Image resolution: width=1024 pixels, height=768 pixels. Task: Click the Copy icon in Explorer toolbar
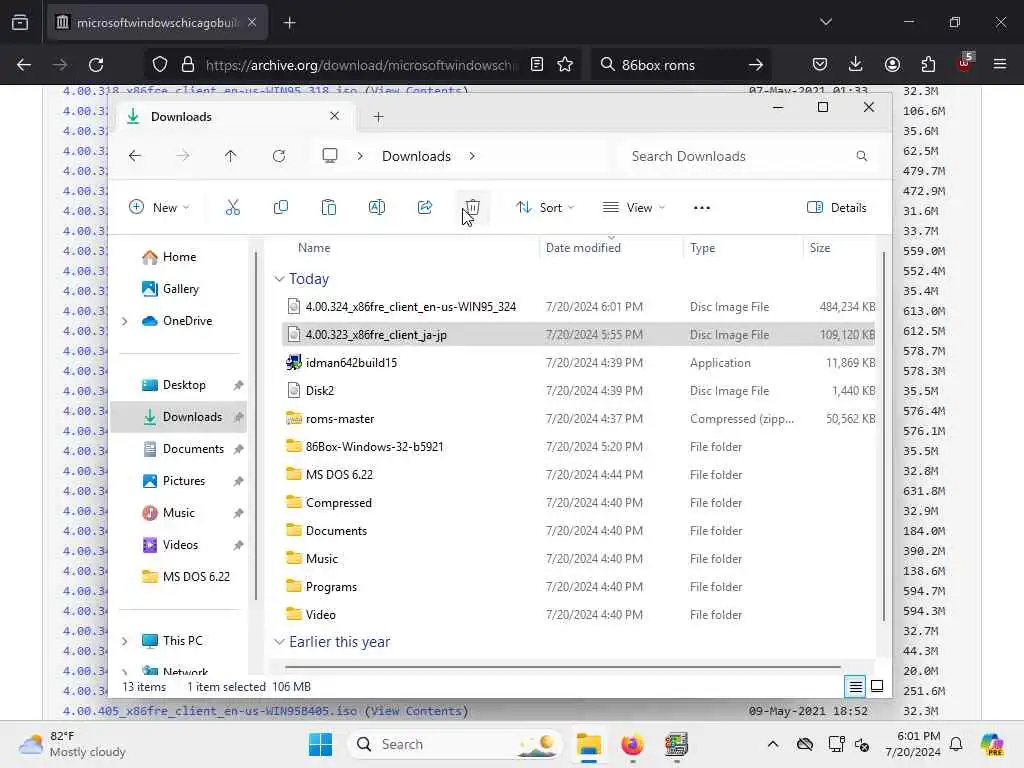281,208
